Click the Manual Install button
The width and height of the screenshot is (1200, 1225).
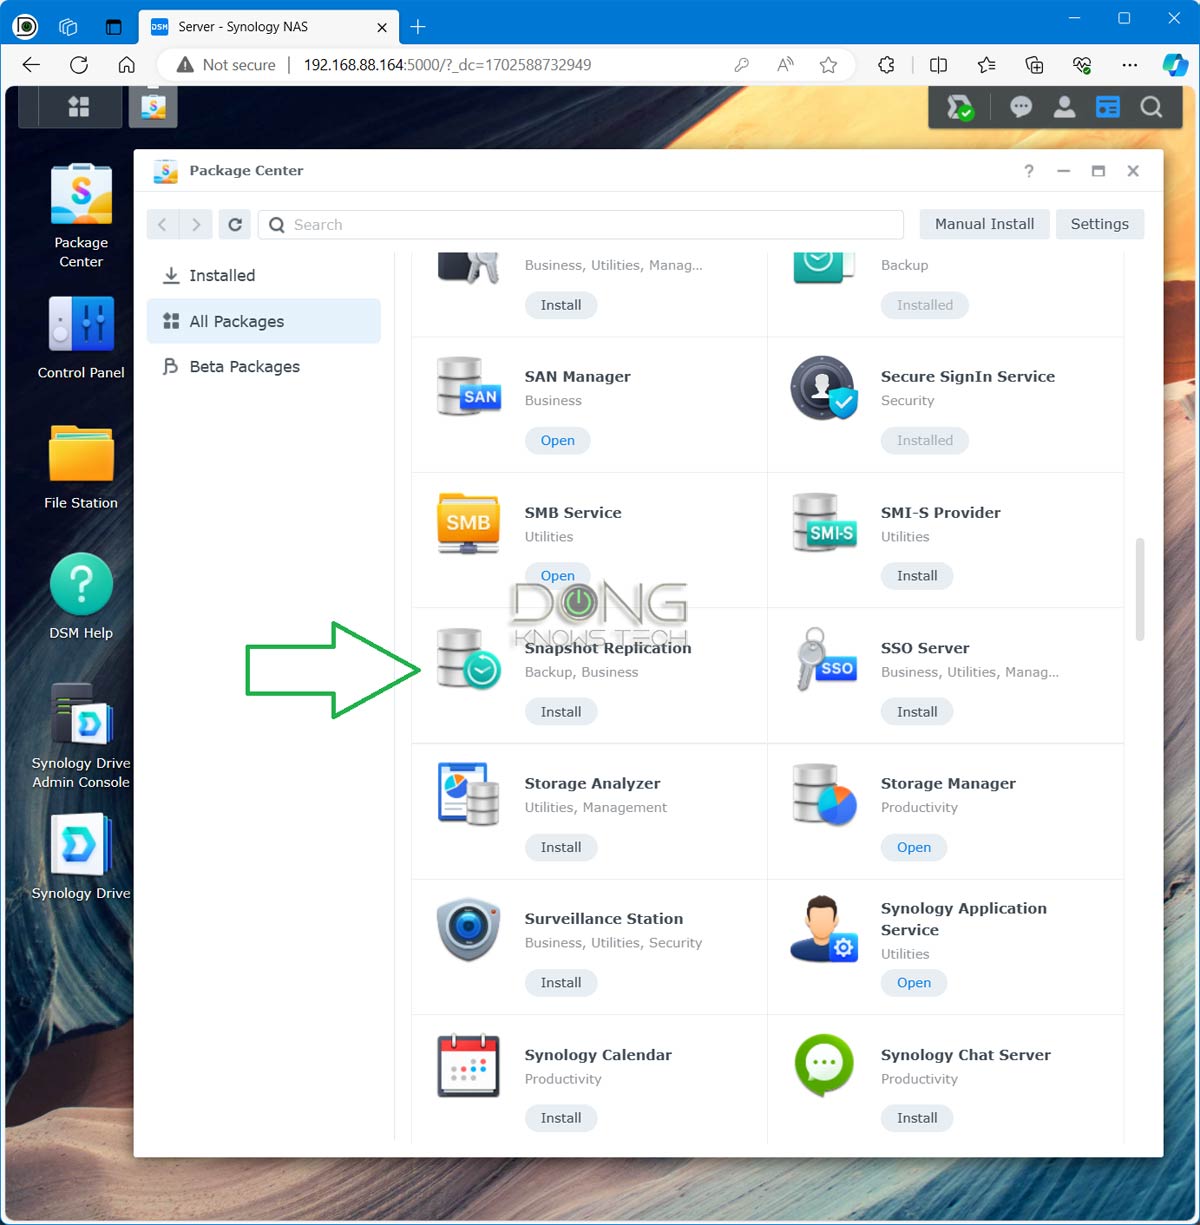pos(984,224)
